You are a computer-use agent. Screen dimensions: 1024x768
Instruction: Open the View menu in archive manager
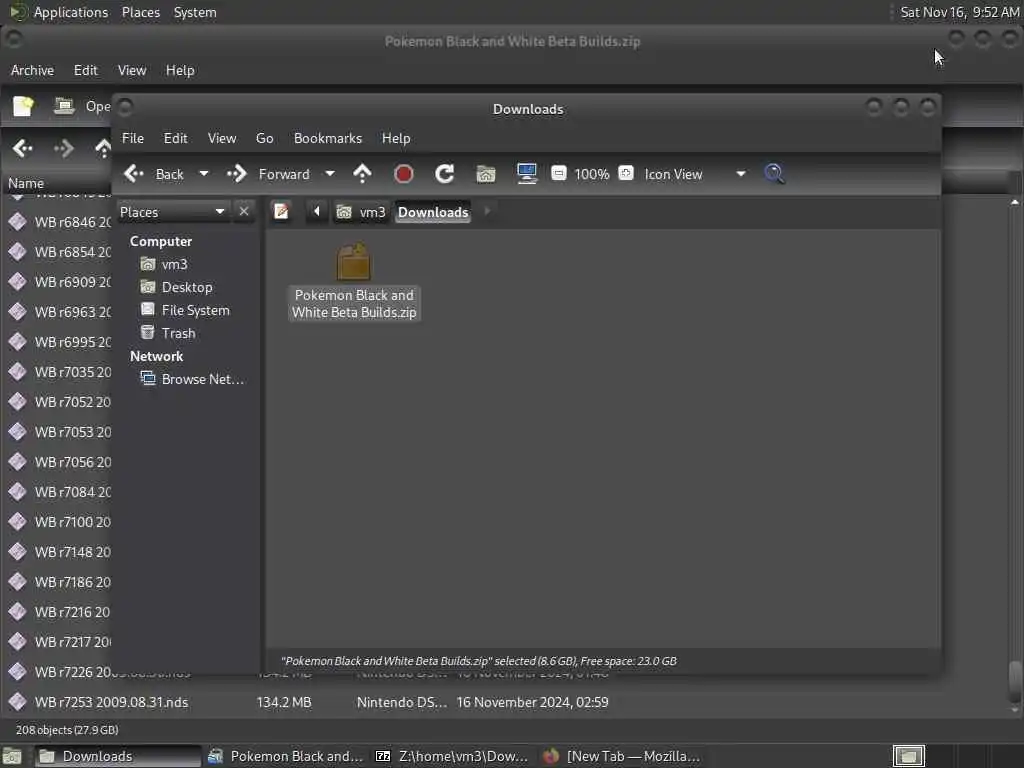tap(132, 70)
